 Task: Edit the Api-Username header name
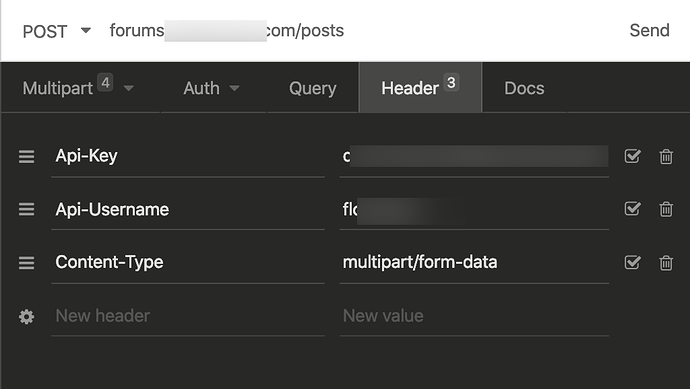[x=188, y=209]
